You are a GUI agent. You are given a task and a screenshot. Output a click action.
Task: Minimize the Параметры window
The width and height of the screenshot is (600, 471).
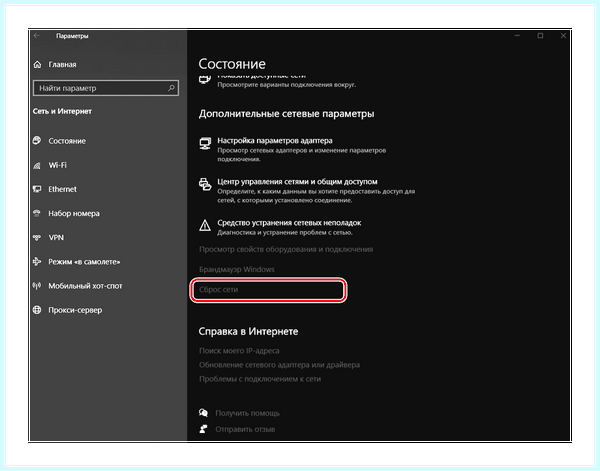(x=517, y=36)
